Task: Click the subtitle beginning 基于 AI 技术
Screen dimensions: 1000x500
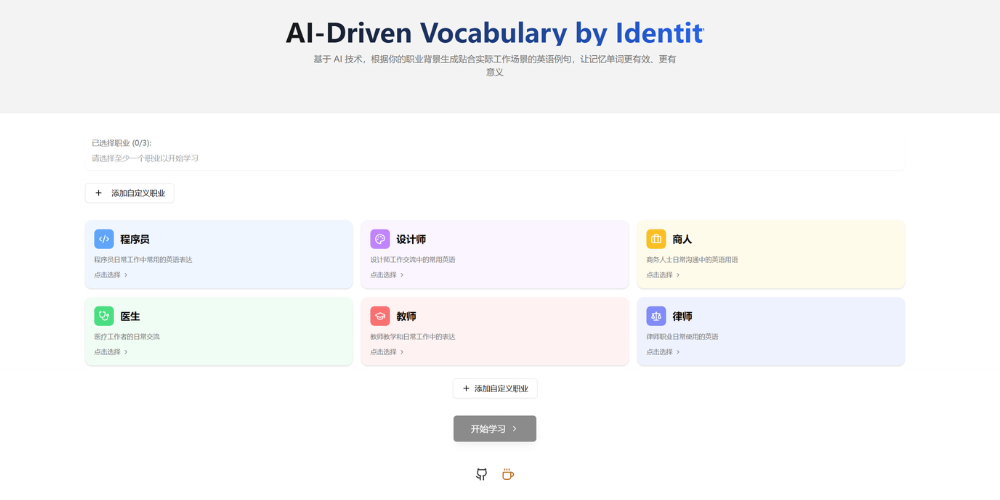Action: click(x=495, y=66)
